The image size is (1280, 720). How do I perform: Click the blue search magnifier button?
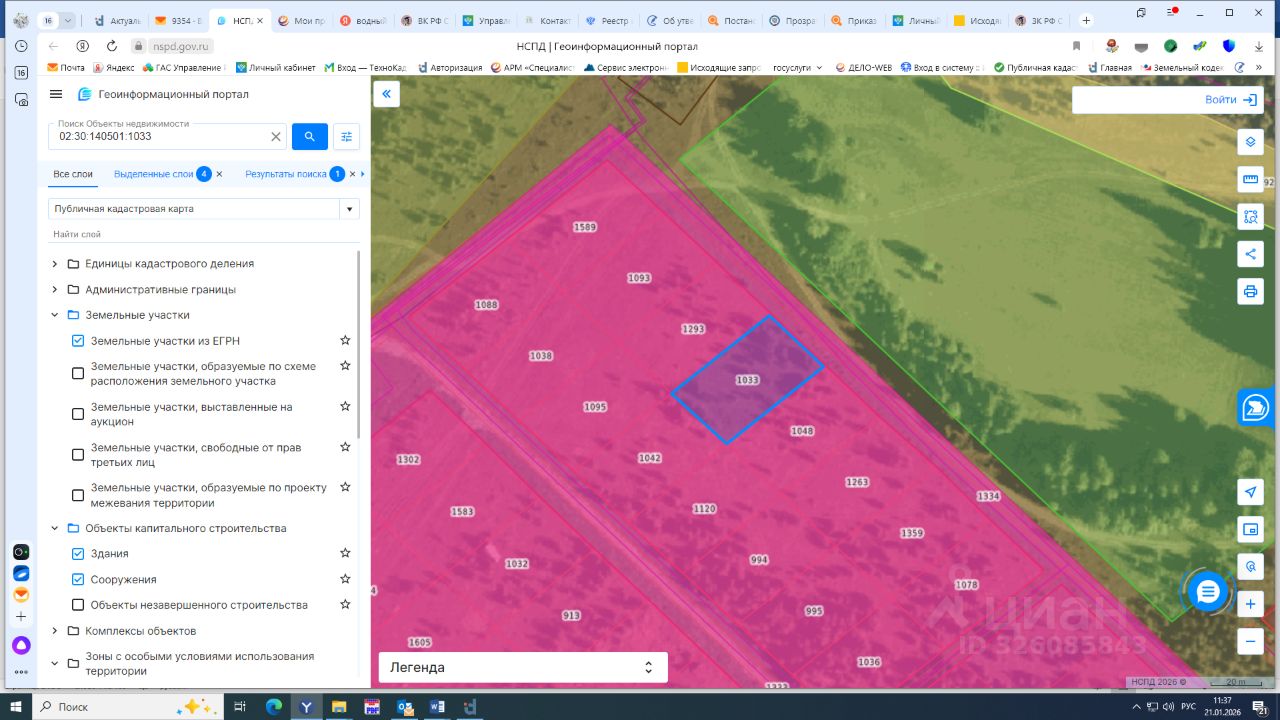(x=310, y=137)
